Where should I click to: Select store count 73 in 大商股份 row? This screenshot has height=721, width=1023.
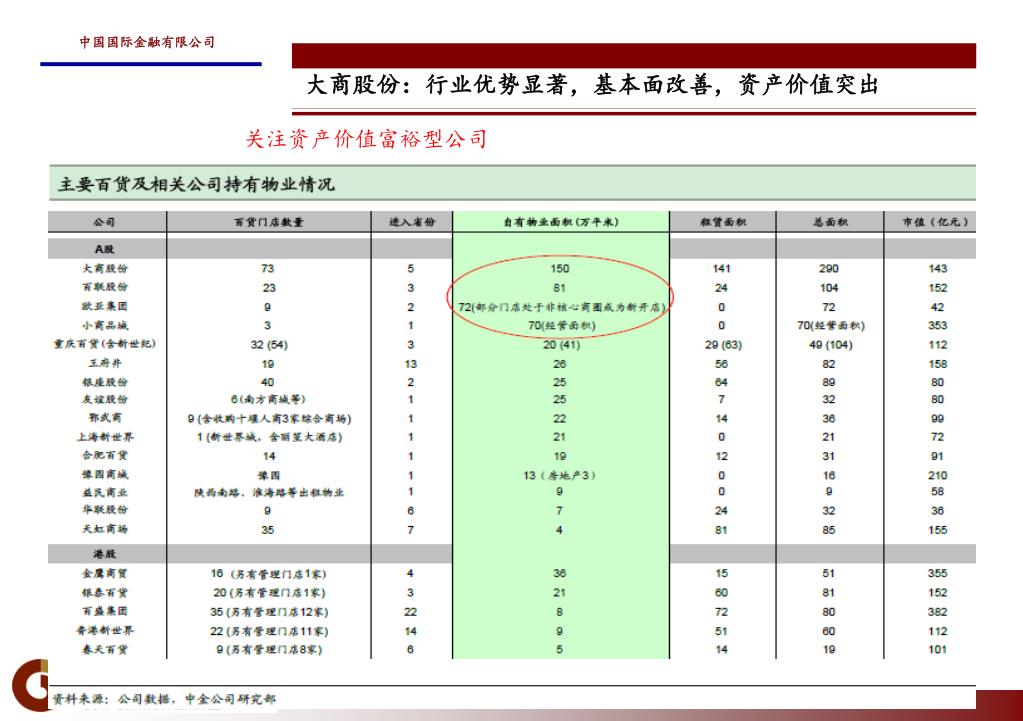267,268
